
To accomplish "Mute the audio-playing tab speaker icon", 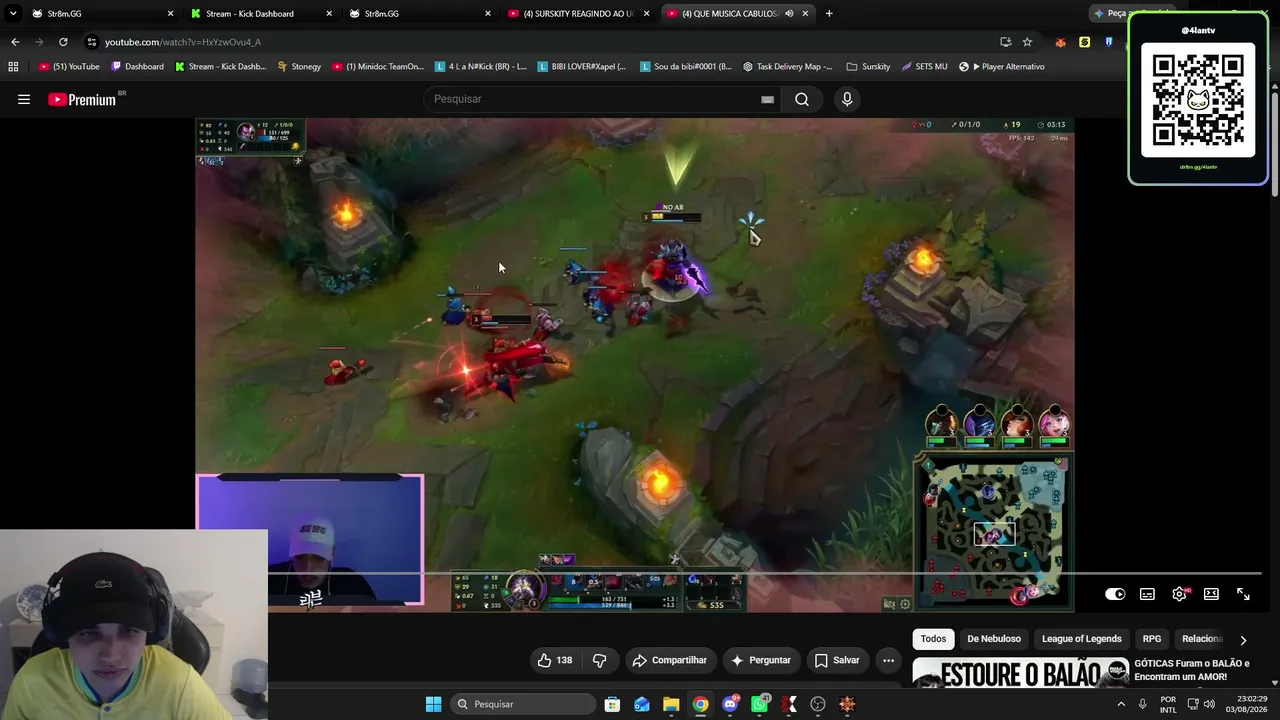I will coord(789,14).
